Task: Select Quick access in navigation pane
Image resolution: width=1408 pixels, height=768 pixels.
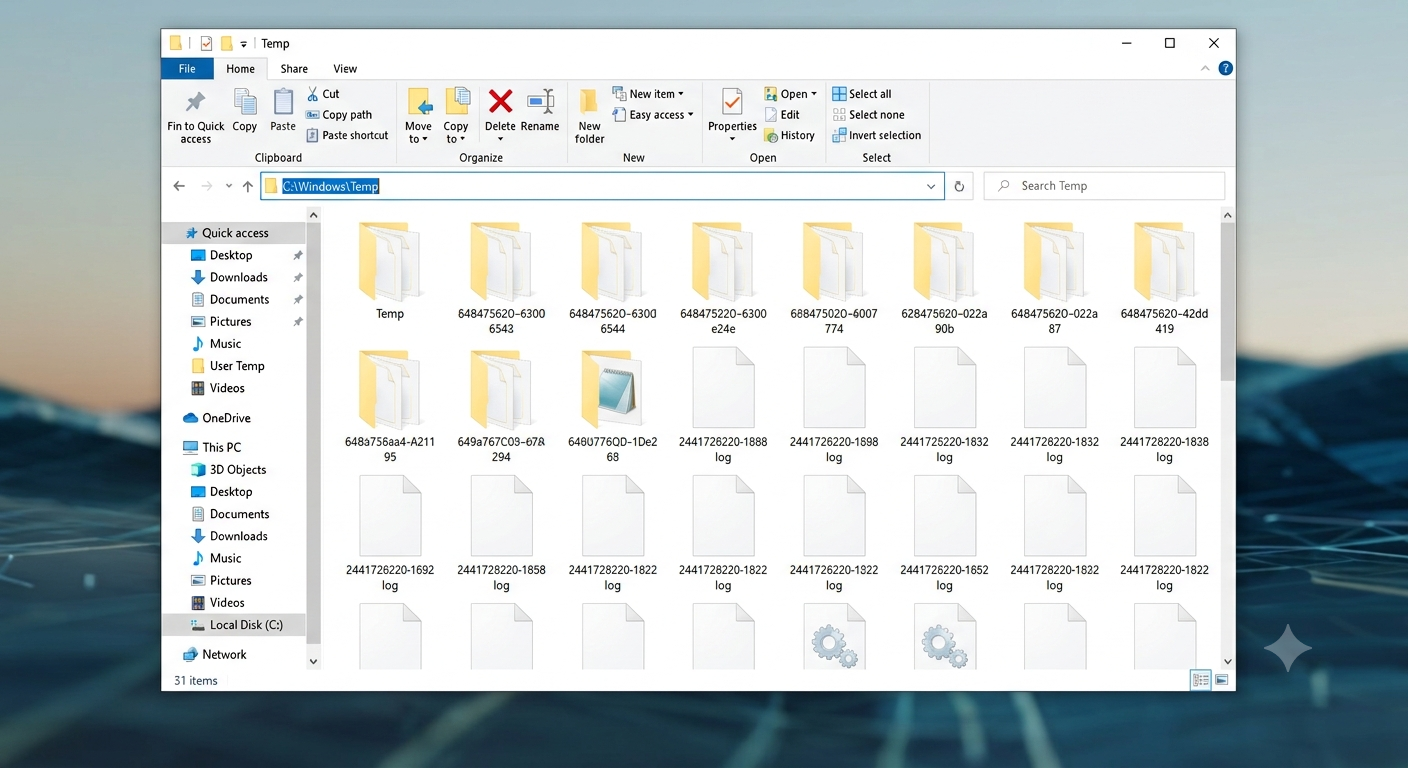Action: pyautogui.click(x=235, y=233)
